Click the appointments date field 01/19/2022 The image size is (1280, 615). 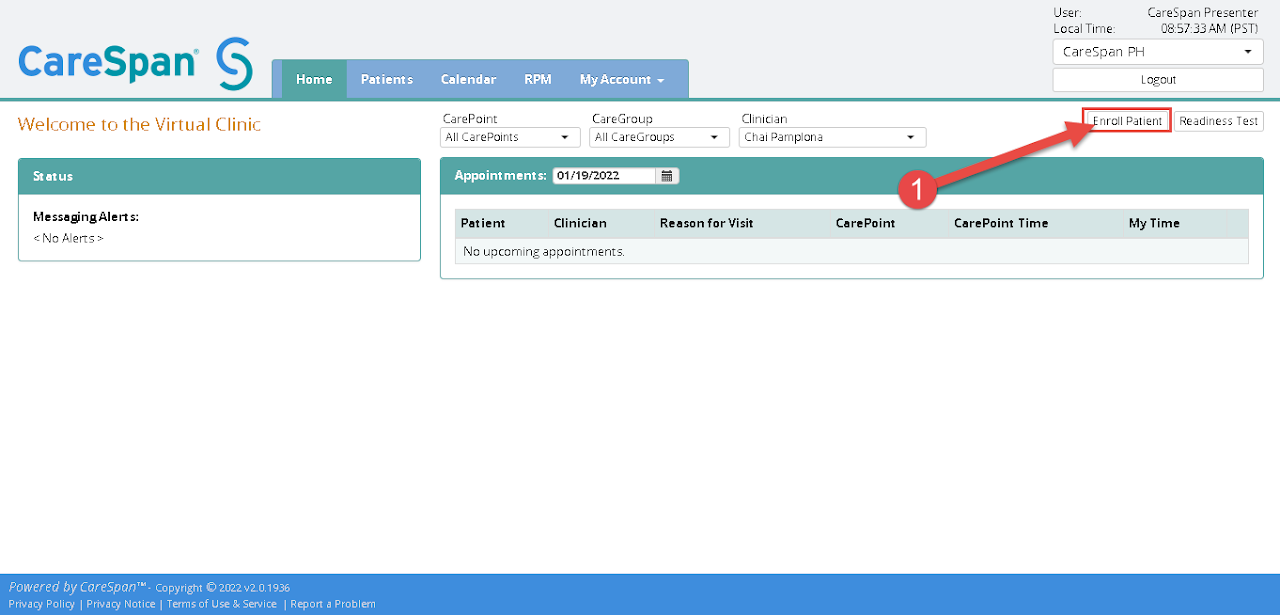pos(605,175)
